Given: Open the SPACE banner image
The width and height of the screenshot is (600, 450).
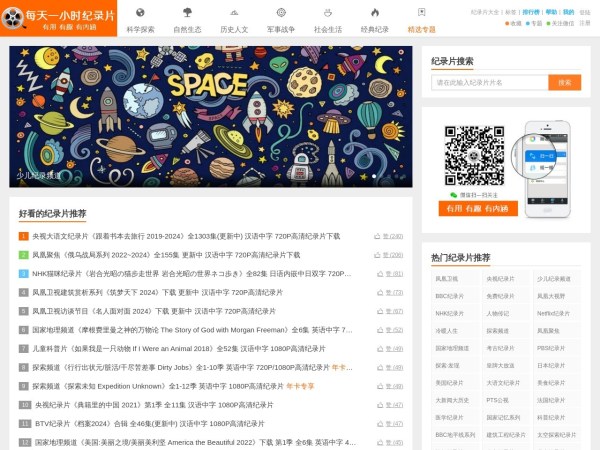Looking at the screenshot, I should click(x=211, y=115).
